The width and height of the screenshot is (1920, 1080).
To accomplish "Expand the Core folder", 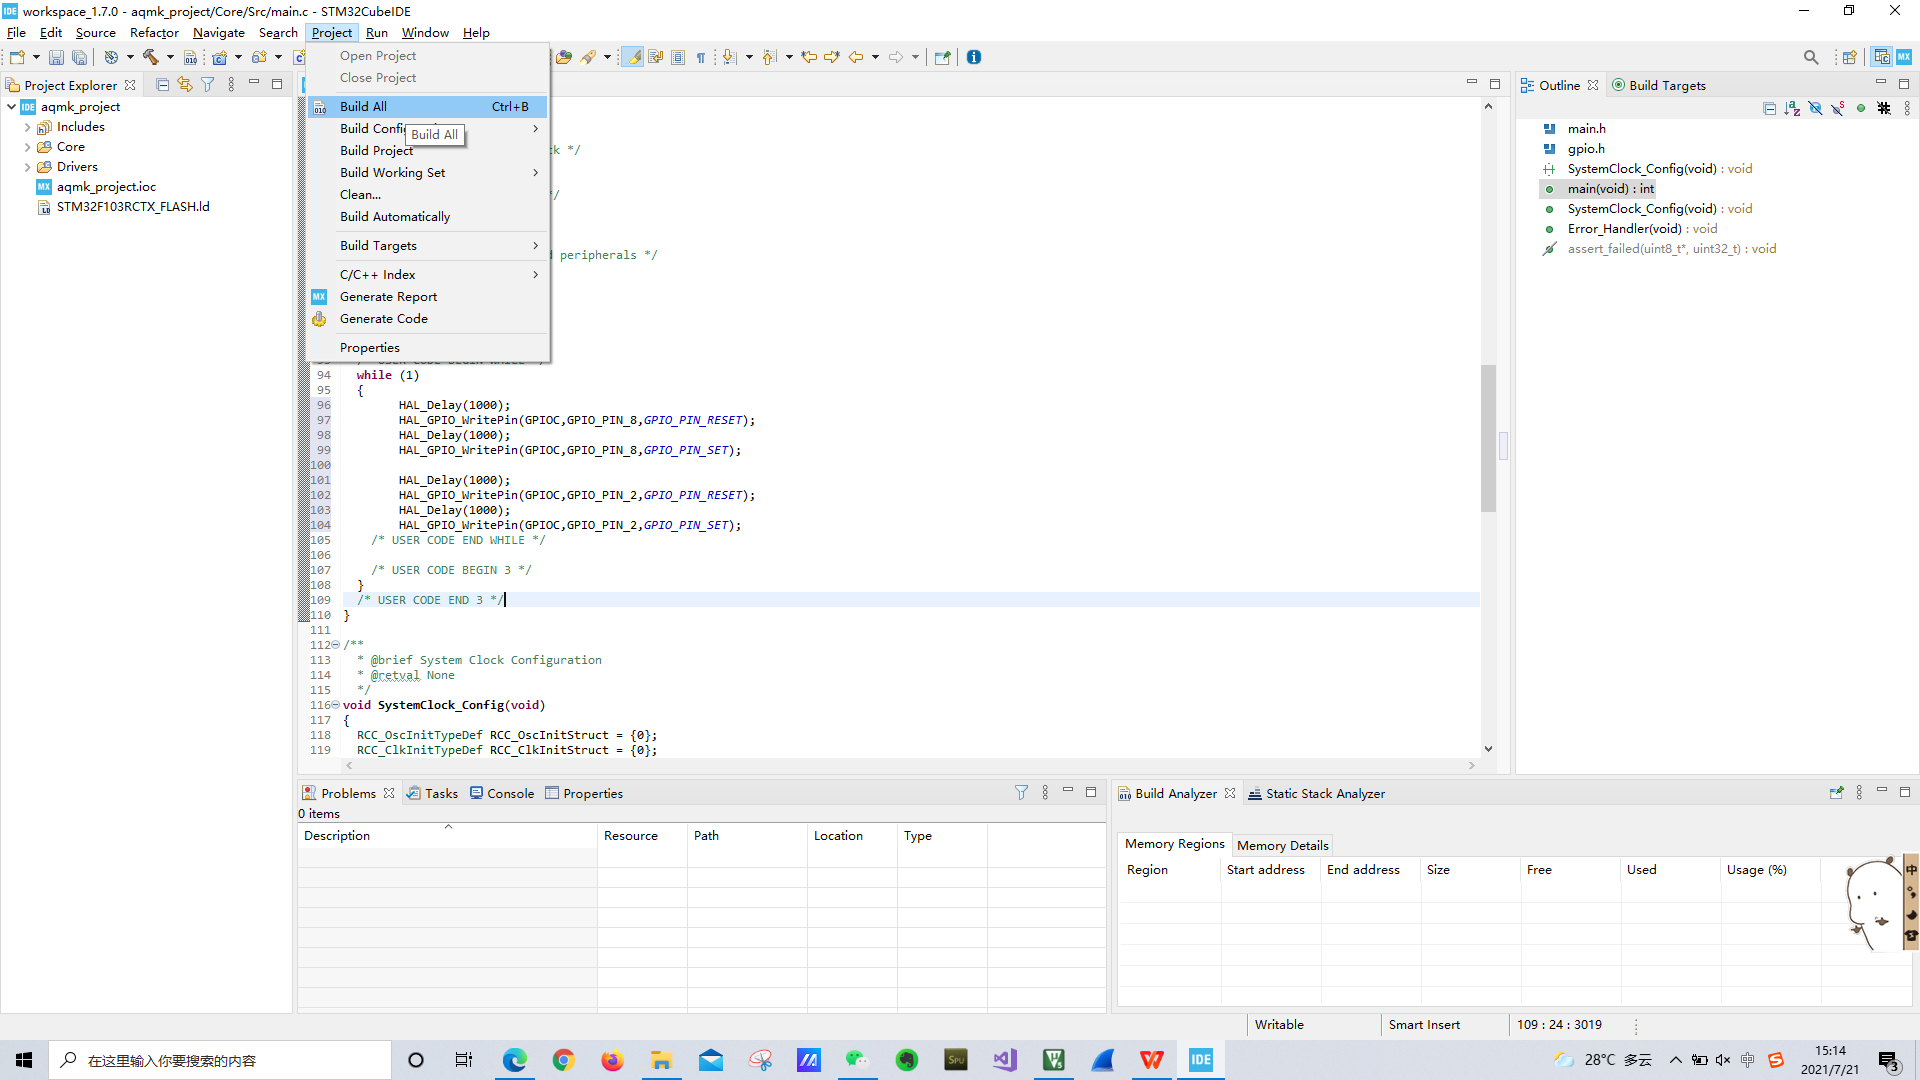I will pos(27,147).
